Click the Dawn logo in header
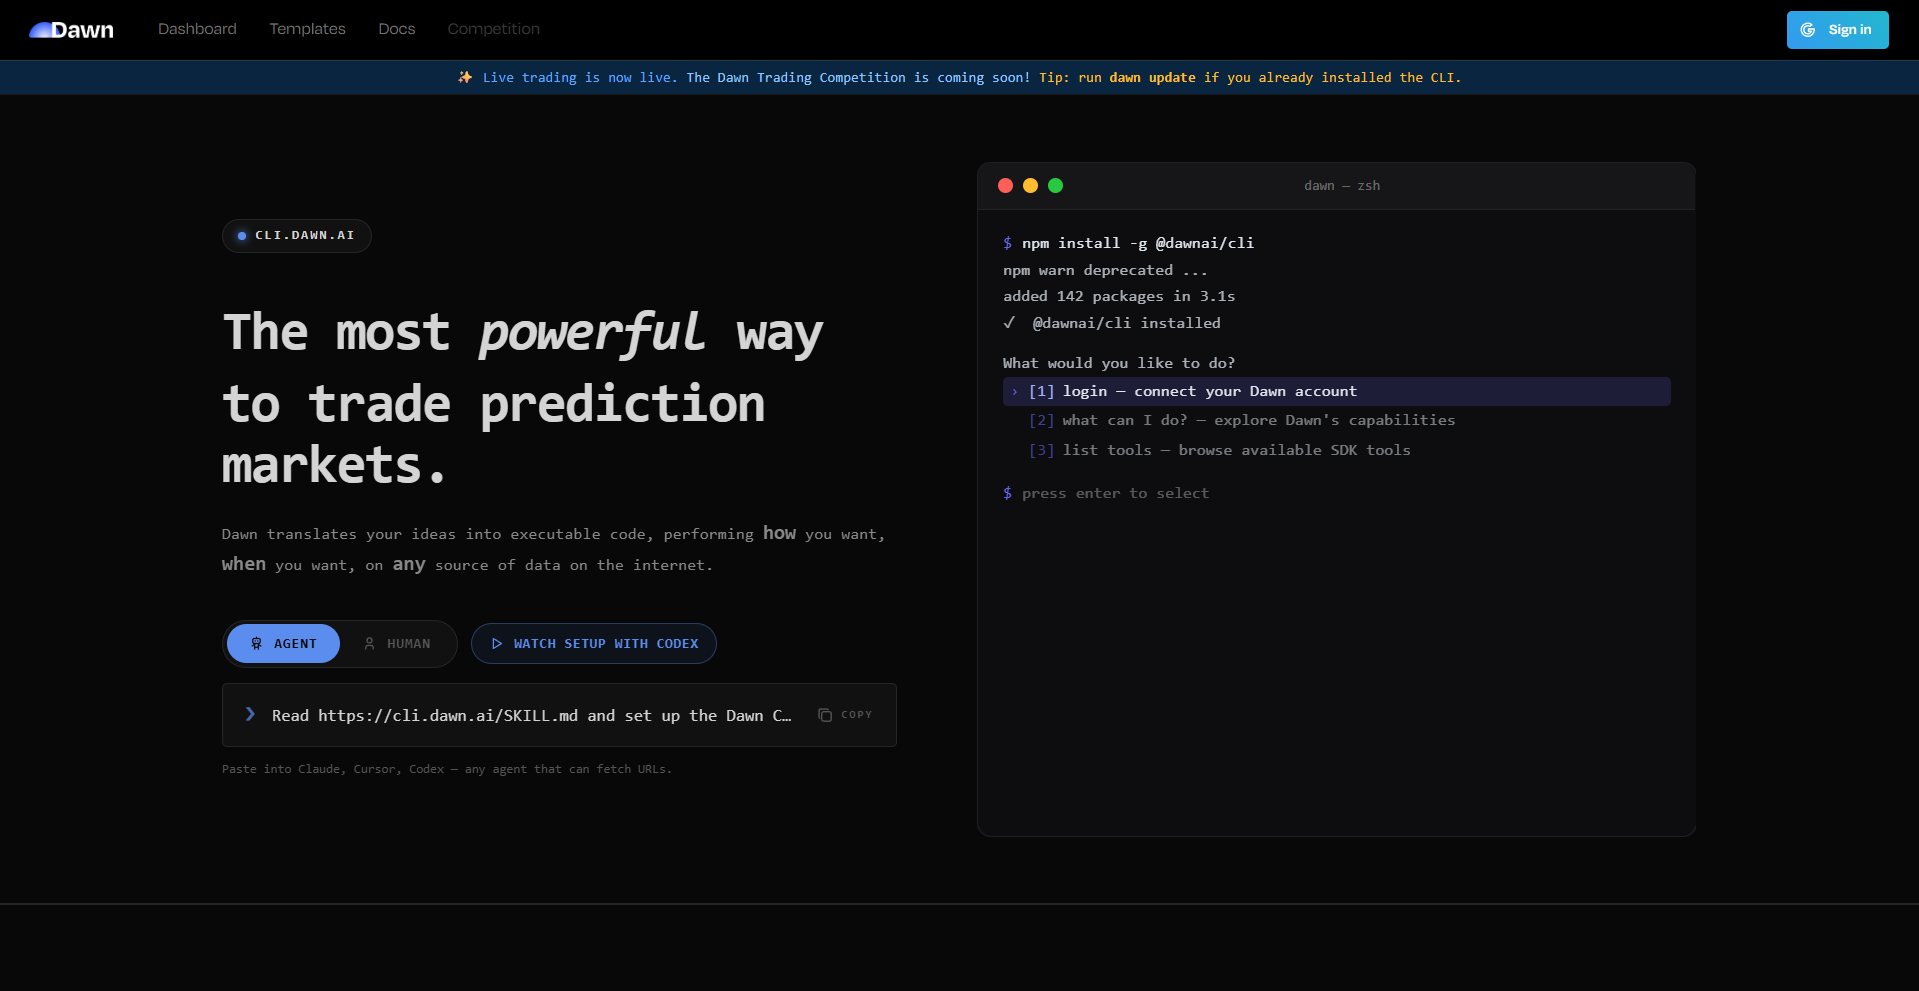 (71, 30)
